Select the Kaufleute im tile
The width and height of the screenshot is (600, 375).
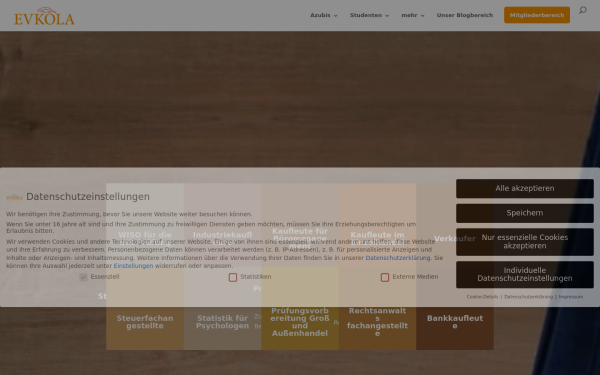pos(377,225)
